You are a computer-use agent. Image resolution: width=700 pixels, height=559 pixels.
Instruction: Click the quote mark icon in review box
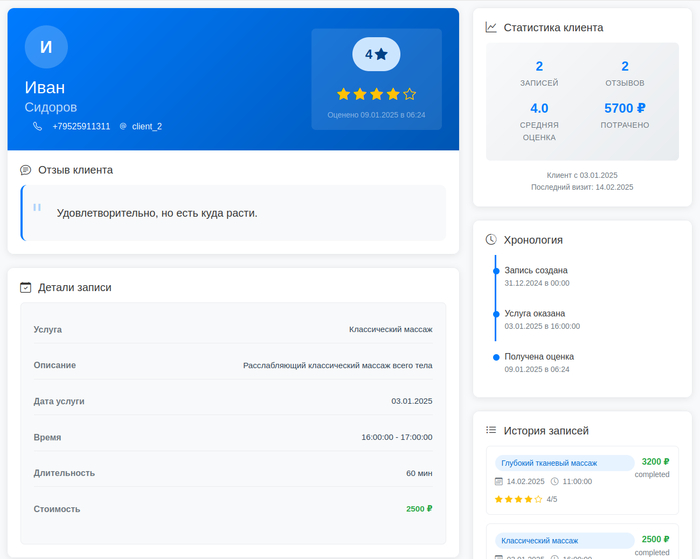[x=37, y=208]
